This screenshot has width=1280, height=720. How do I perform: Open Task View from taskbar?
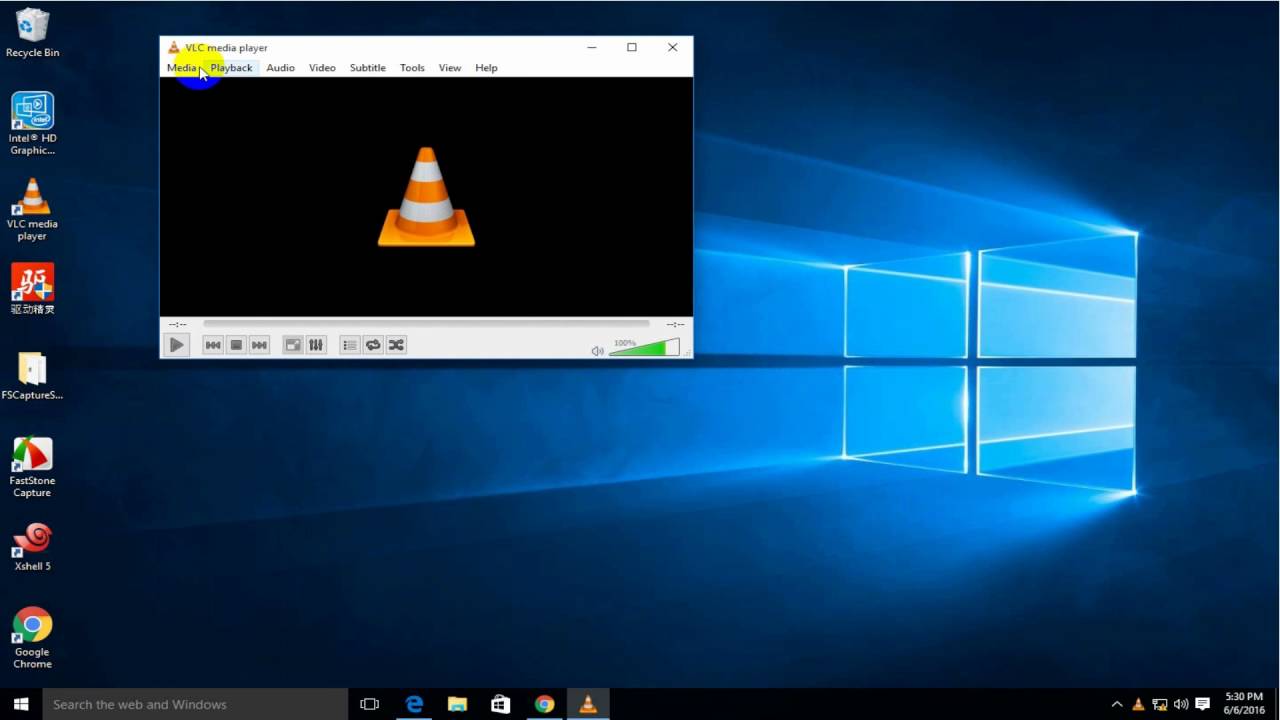(x=369, y=704)
